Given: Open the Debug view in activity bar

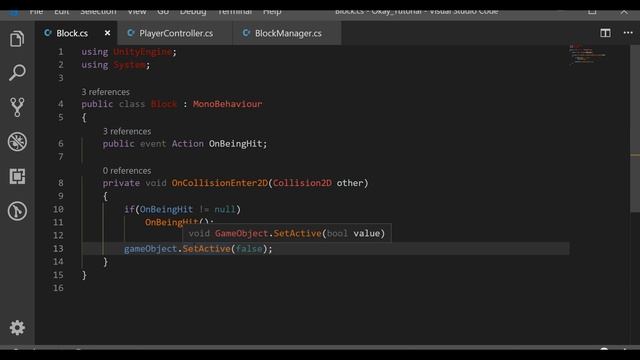Looking at the screenshot, I should click(x=17, y=142).
